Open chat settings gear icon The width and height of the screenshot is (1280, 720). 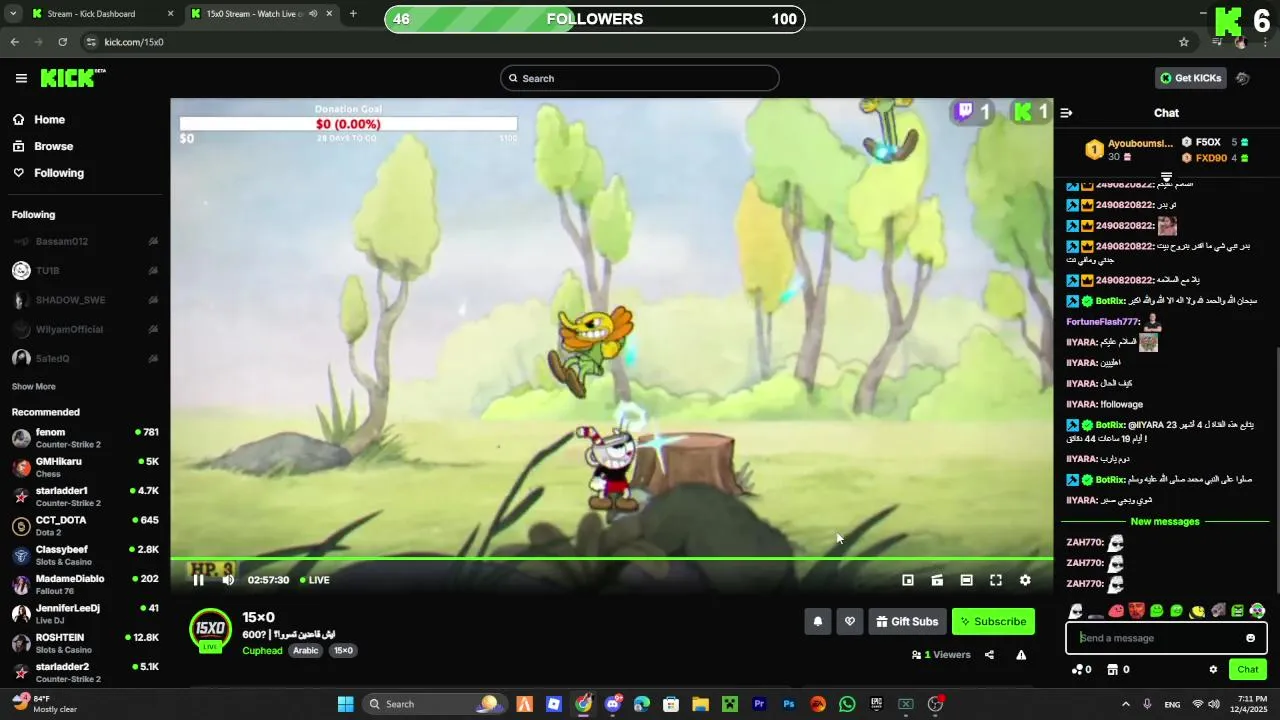tap(1213, 670)
